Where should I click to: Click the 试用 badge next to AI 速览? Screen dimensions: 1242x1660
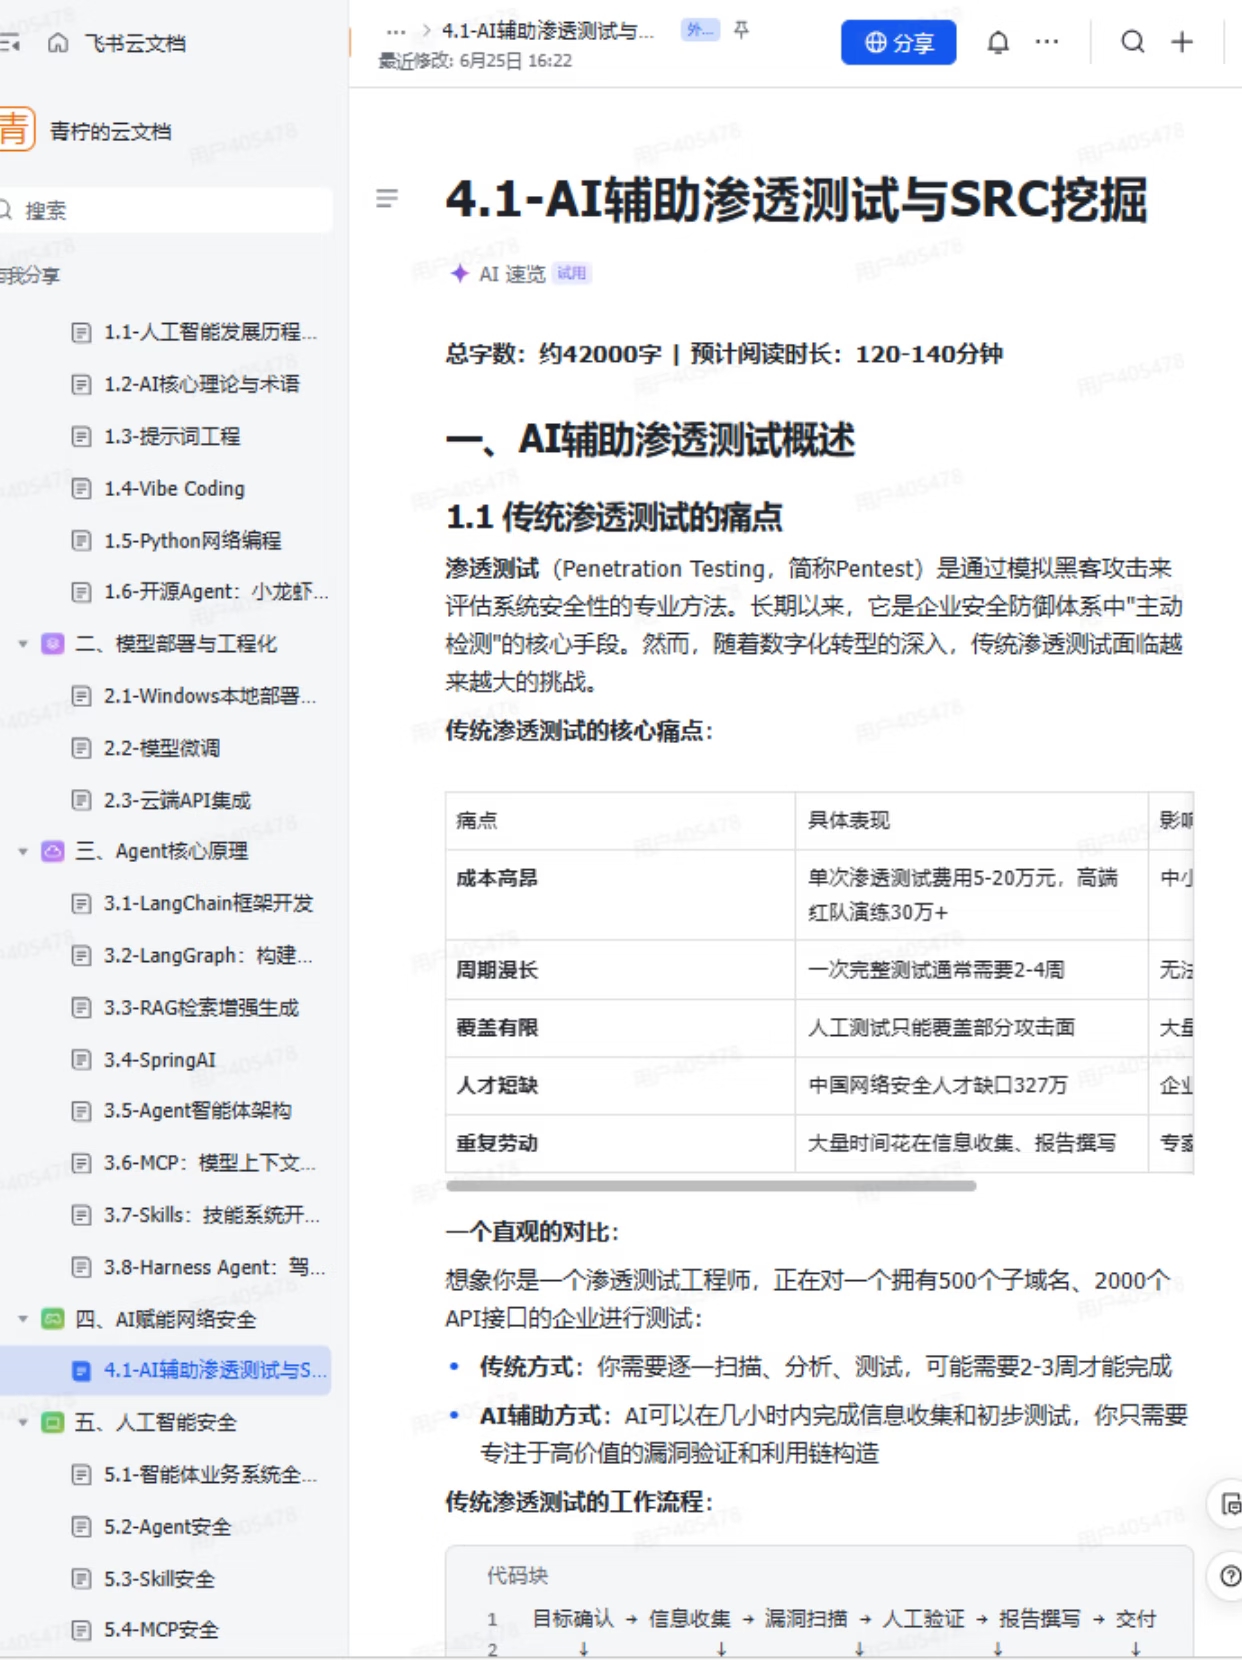(x=572, y=273)
